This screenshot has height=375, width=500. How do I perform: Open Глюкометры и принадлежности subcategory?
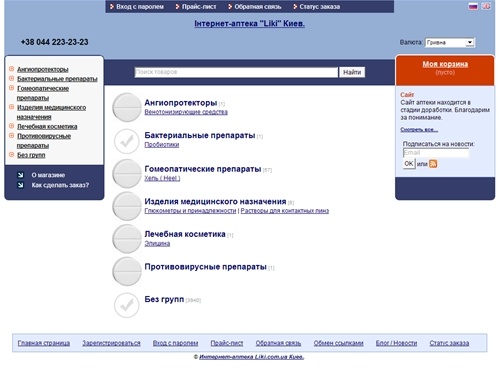190,211
